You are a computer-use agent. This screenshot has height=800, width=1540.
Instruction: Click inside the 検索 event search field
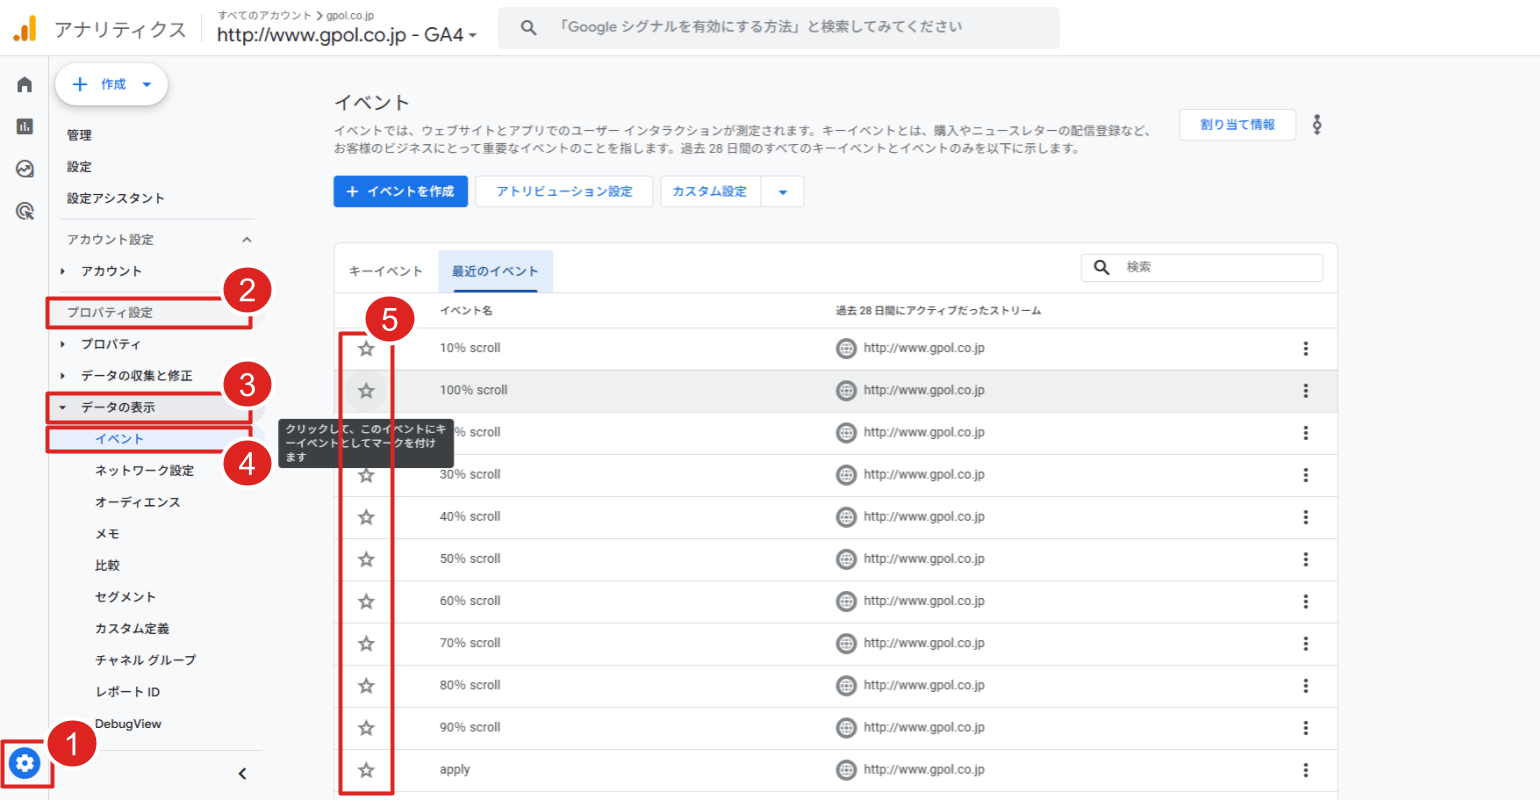[1200, 267]
